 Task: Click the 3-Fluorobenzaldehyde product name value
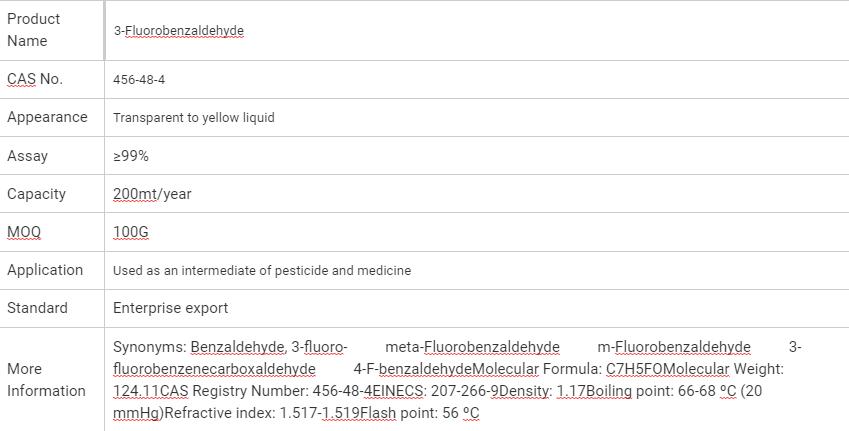click(178, 31)
